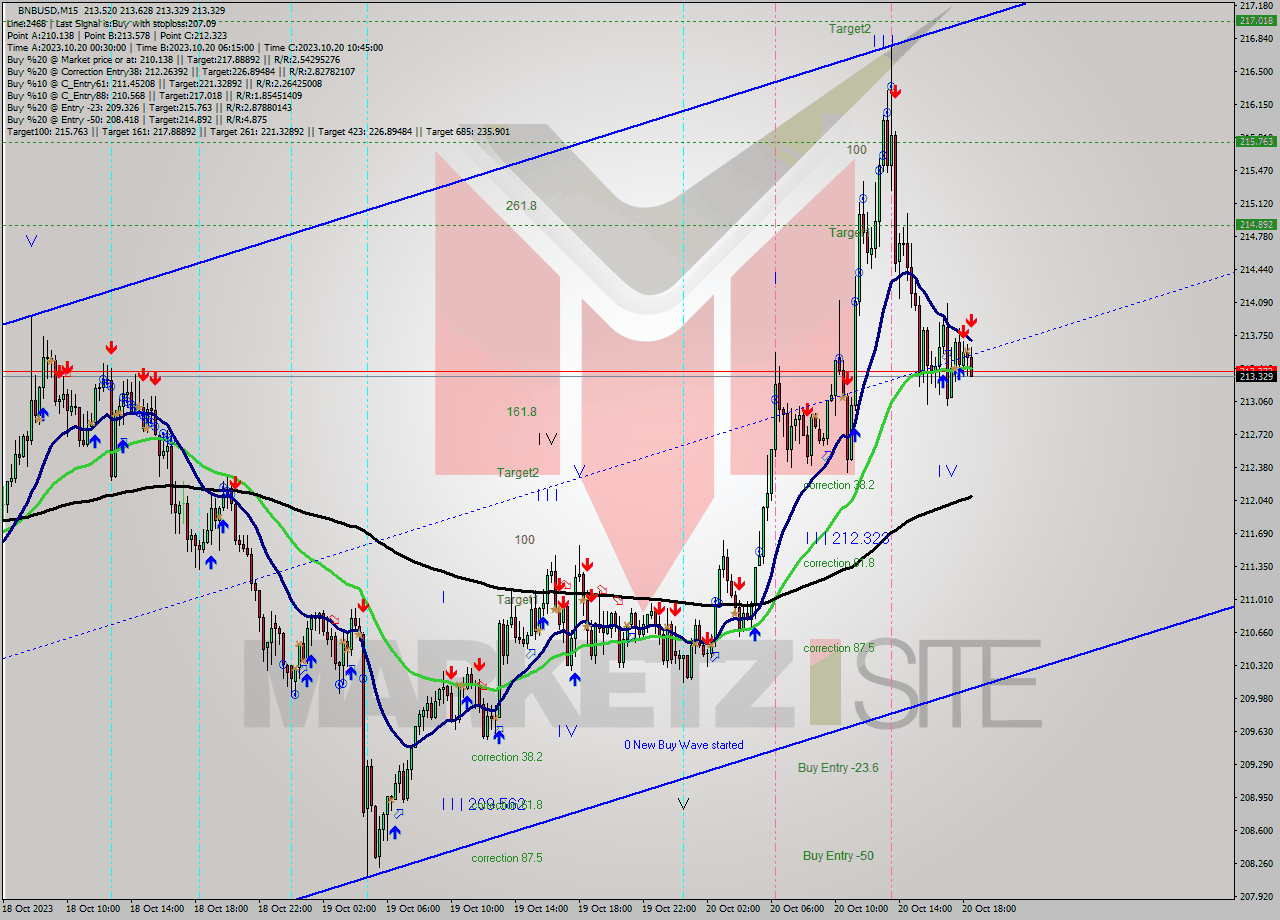Image resolution: width=1280 pixels, height=920 pixels.
Task: Click the 208.600 price axis label
Action: 1255,831
